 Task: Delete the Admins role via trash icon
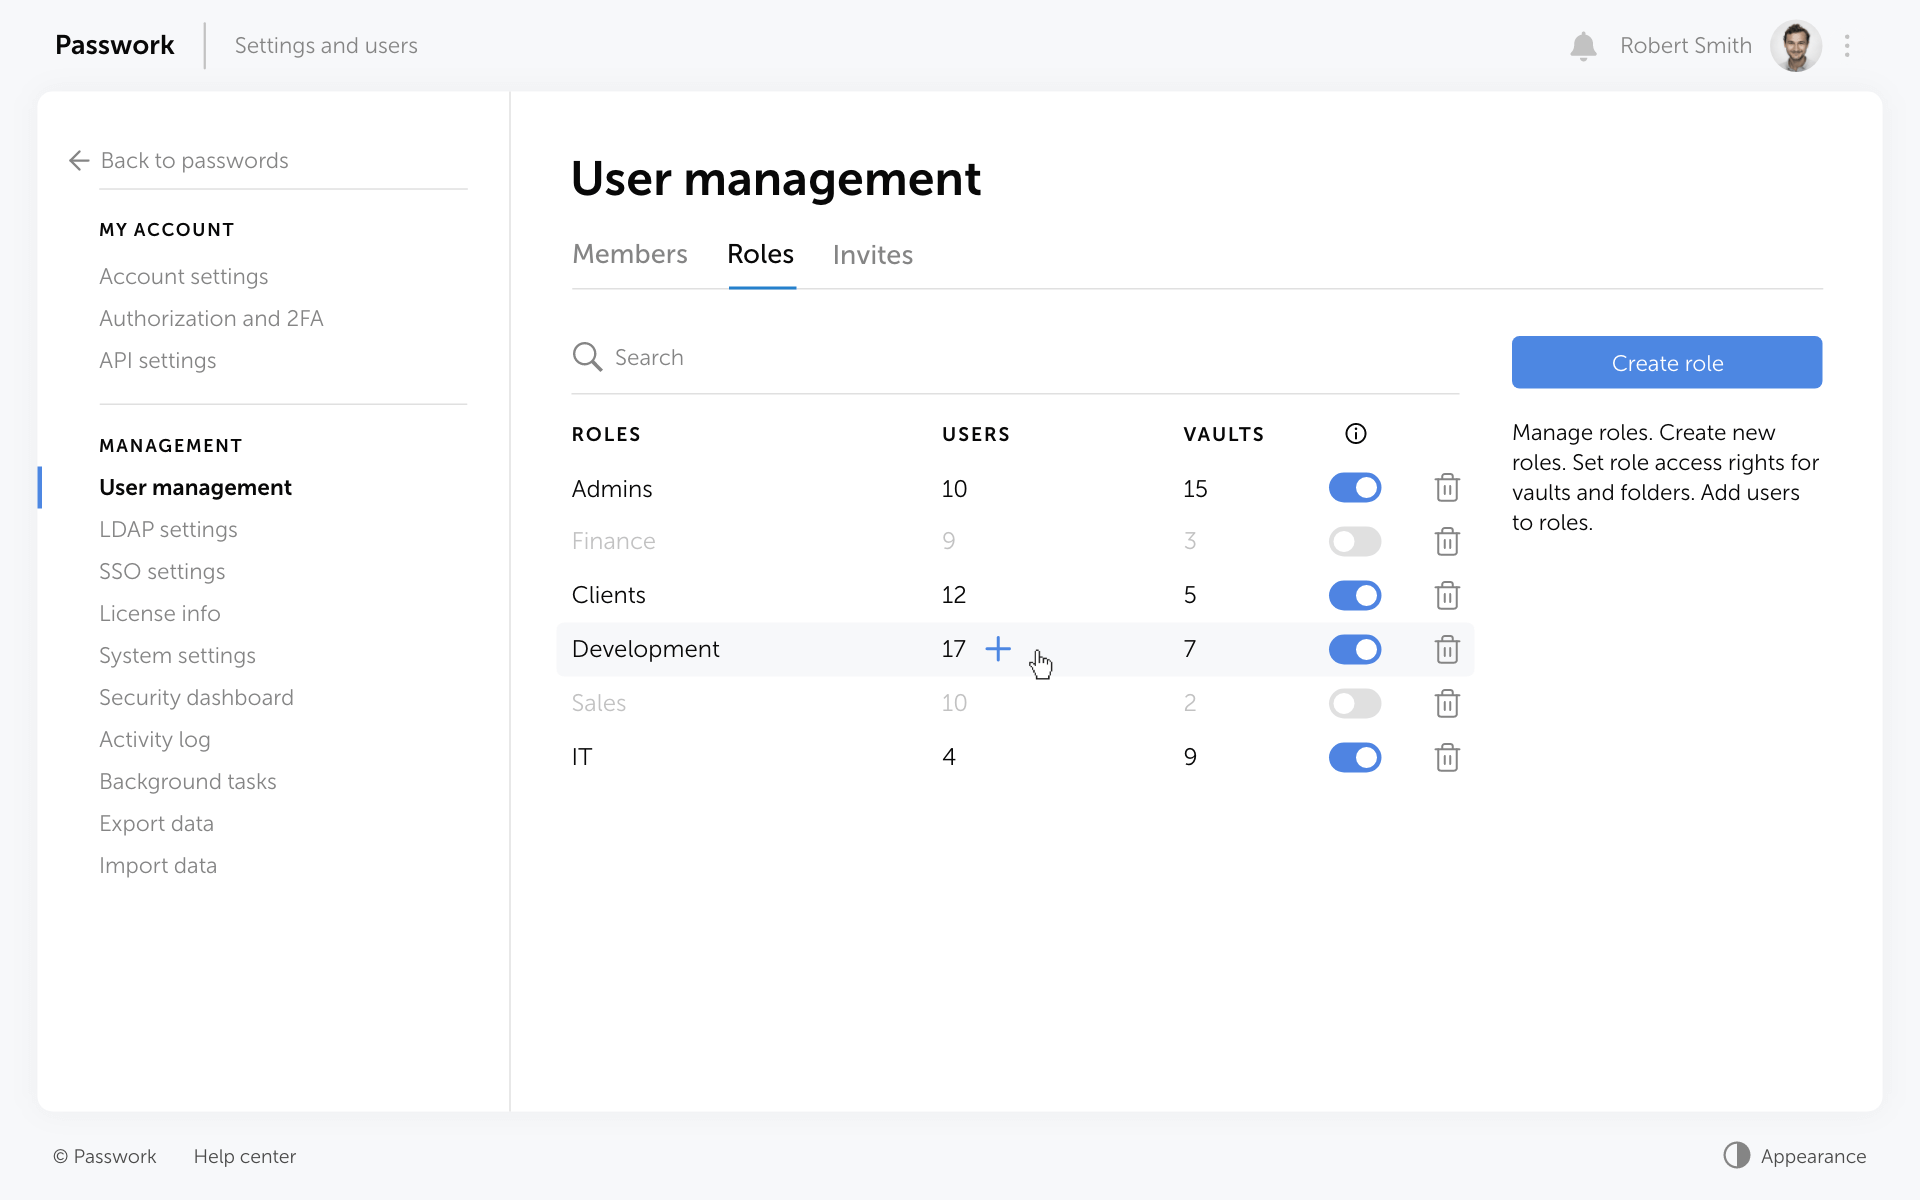1447,488
